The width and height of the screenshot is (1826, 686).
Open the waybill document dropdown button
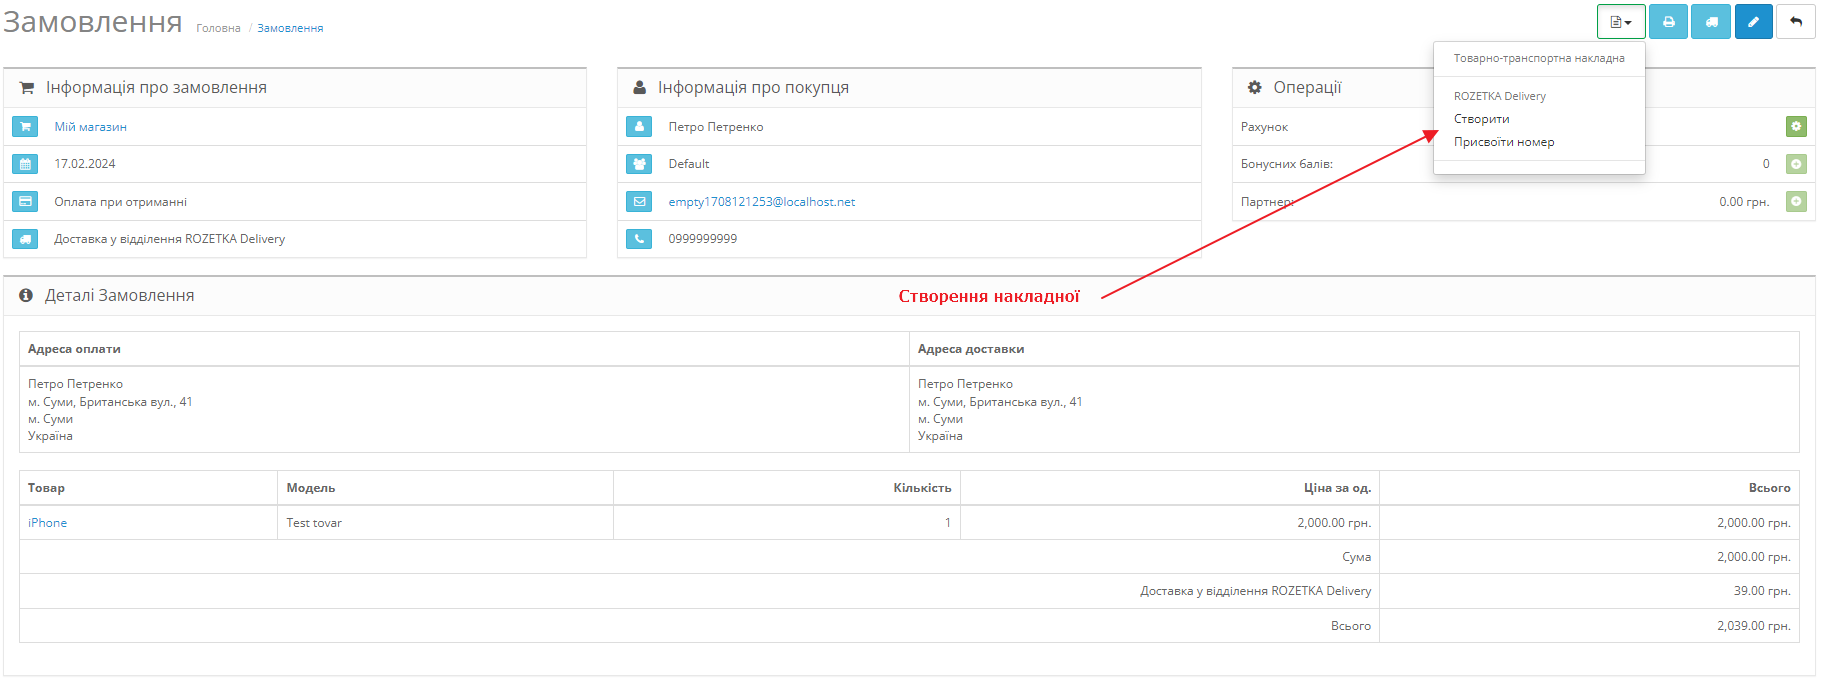pos(1621,22)
